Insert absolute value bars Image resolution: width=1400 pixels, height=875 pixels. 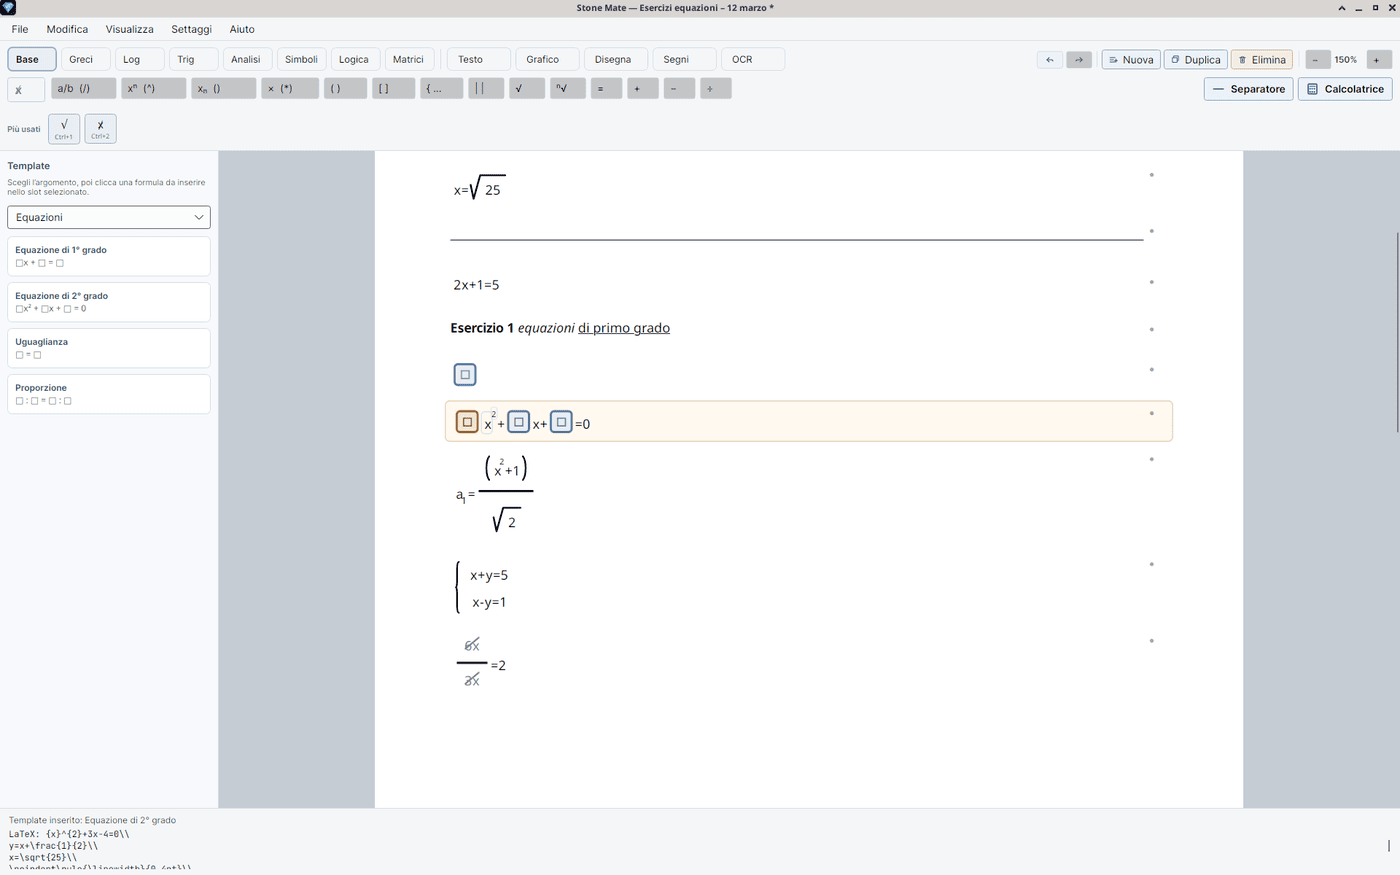pos(486,89)
